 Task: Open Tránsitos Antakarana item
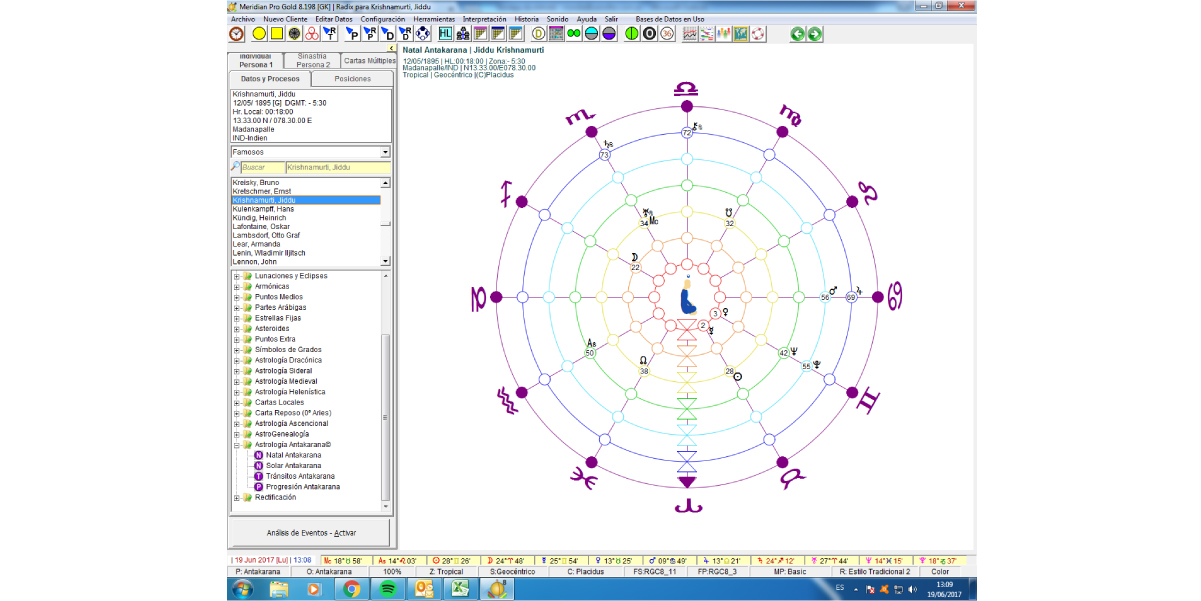[x=300, y=476]
